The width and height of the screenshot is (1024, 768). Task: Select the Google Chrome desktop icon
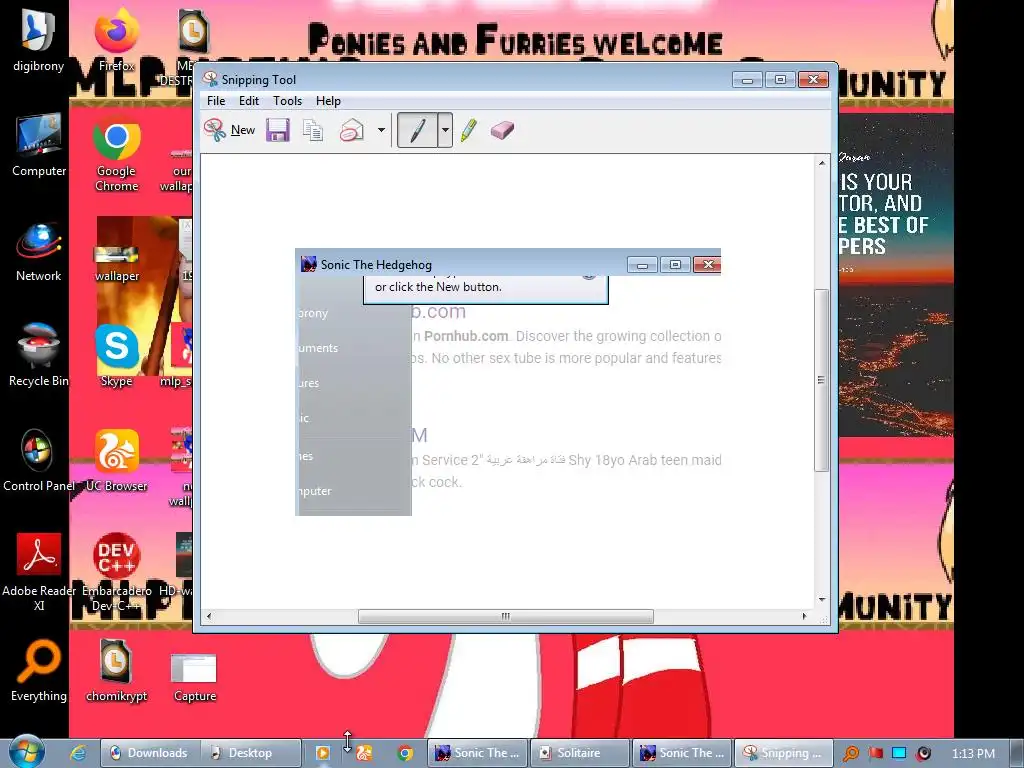[117, 153]
